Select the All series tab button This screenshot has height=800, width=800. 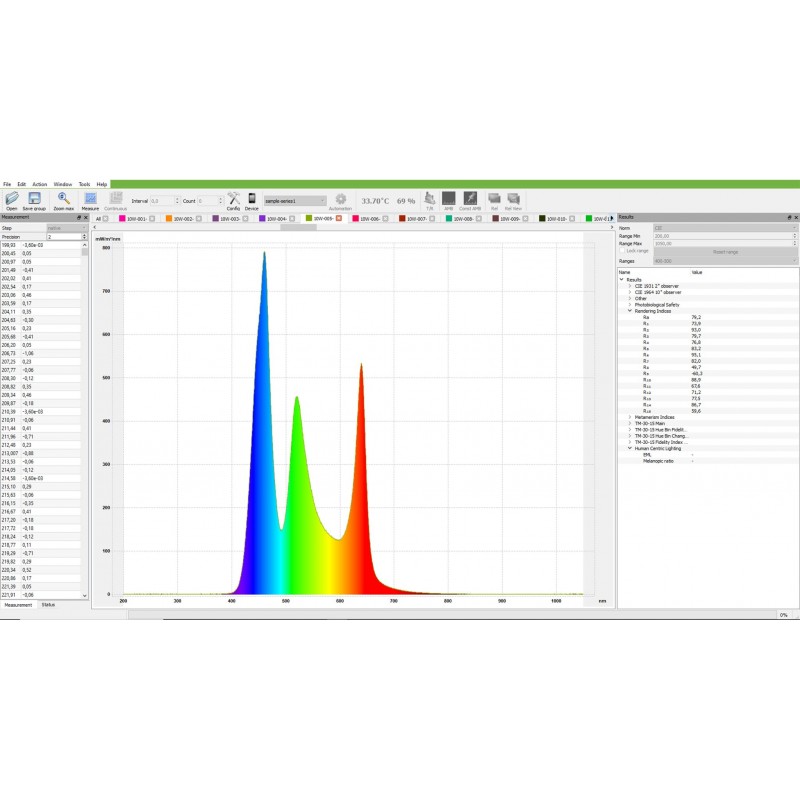tap(101, 218)
